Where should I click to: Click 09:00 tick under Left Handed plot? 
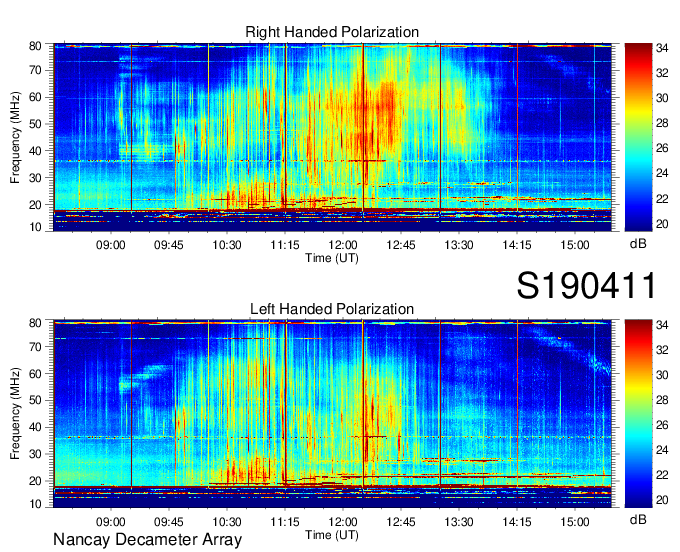pyautogui.click(x=111, y=522)
